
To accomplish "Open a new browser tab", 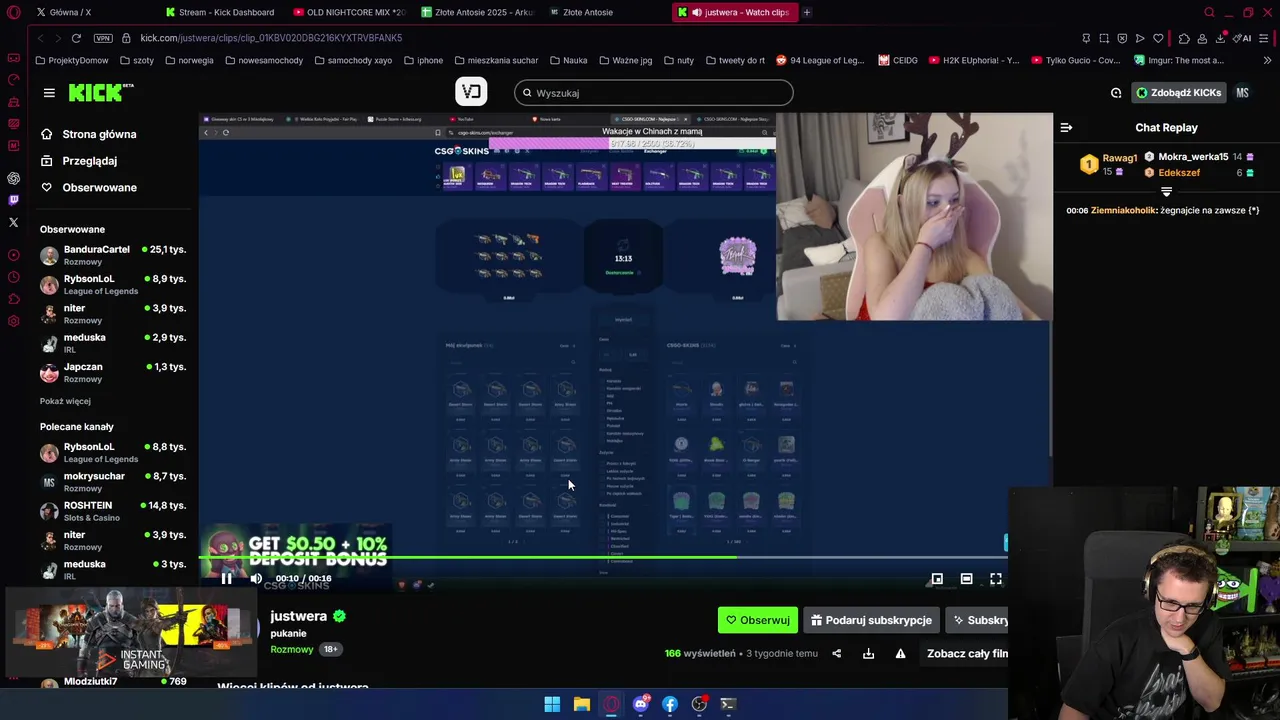I will tap(806, 12).
